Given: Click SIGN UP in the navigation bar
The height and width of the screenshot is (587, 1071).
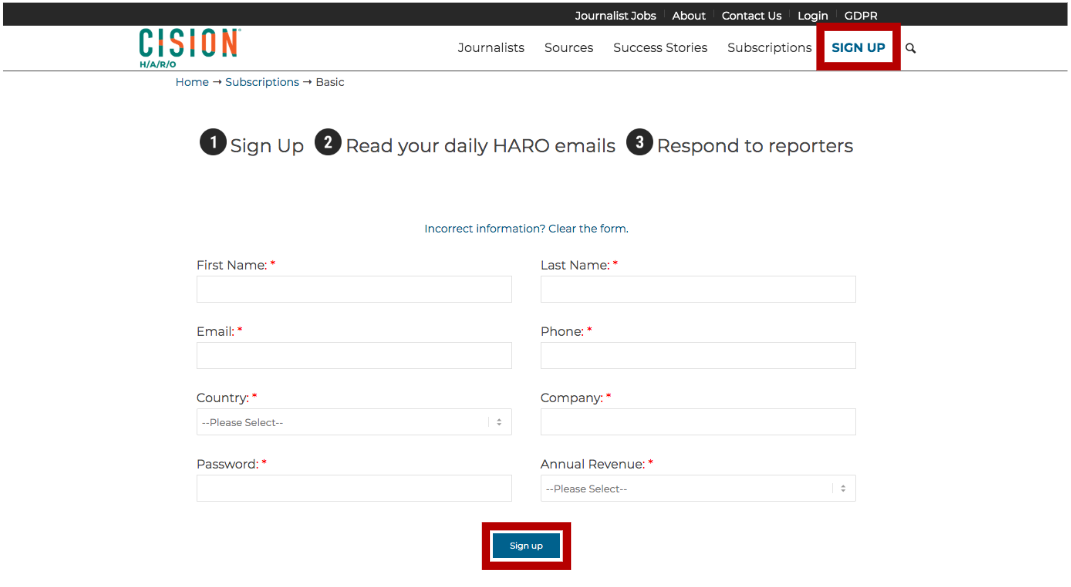Looking at the screenshot, I should pos(858,48).
